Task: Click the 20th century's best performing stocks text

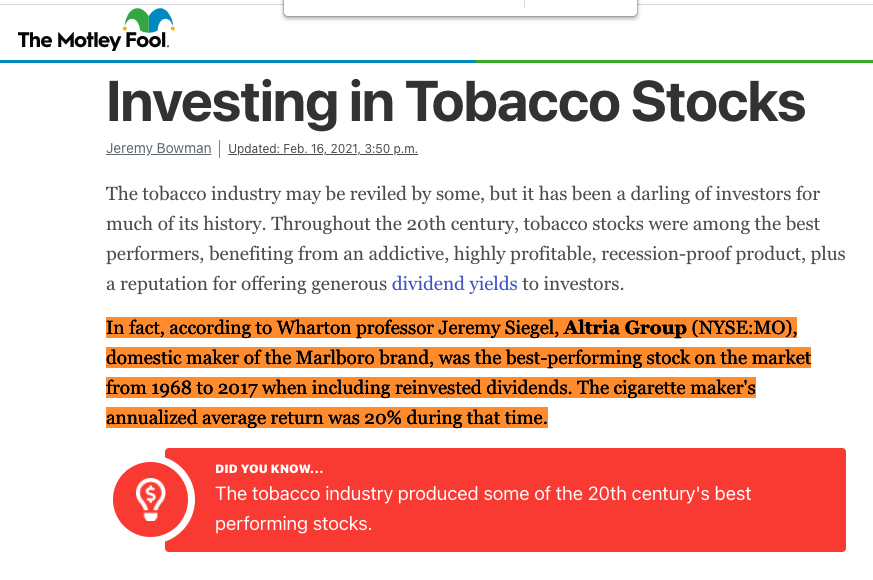Action: (483, 509)
